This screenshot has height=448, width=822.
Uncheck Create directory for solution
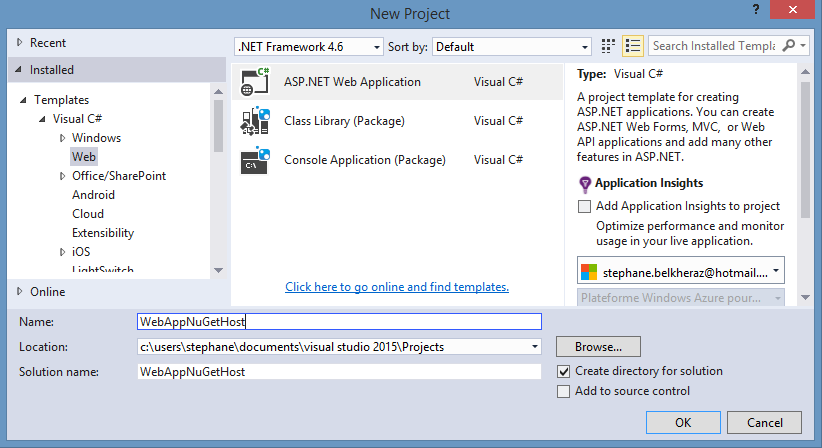coord(563,371)
